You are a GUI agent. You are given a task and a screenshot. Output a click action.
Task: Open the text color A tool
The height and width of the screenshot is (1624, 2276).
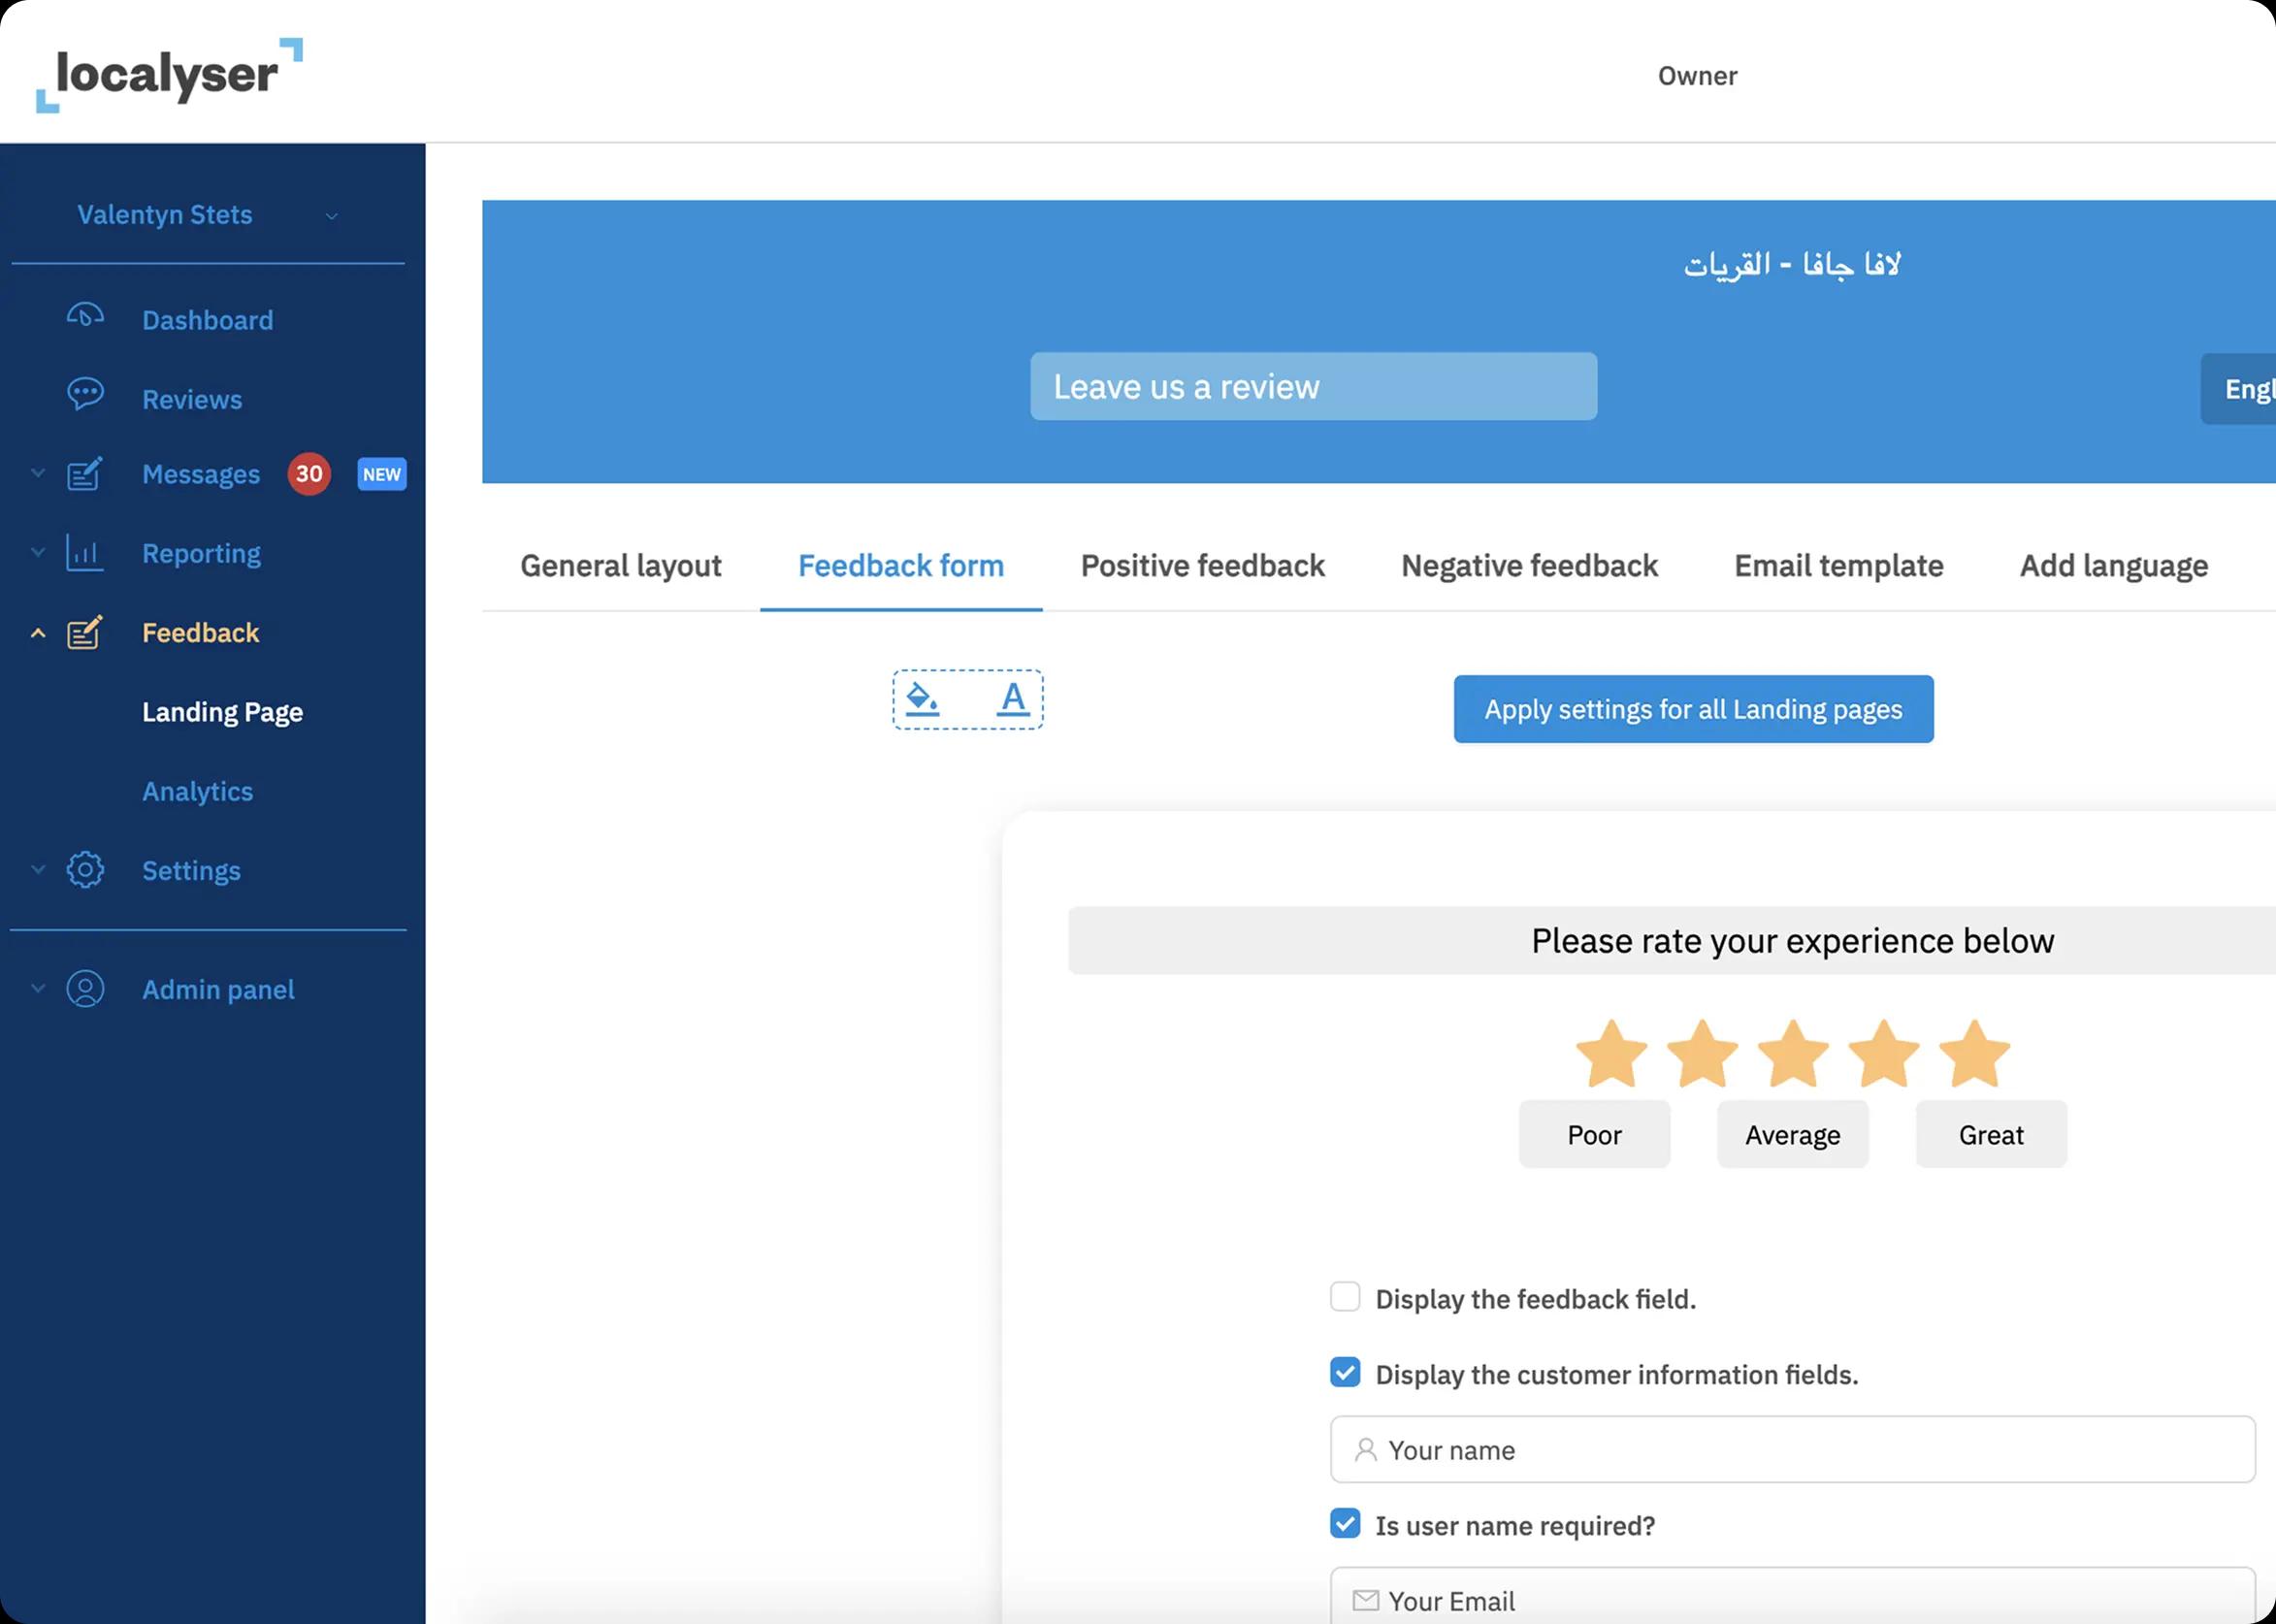coord(1013,699)
